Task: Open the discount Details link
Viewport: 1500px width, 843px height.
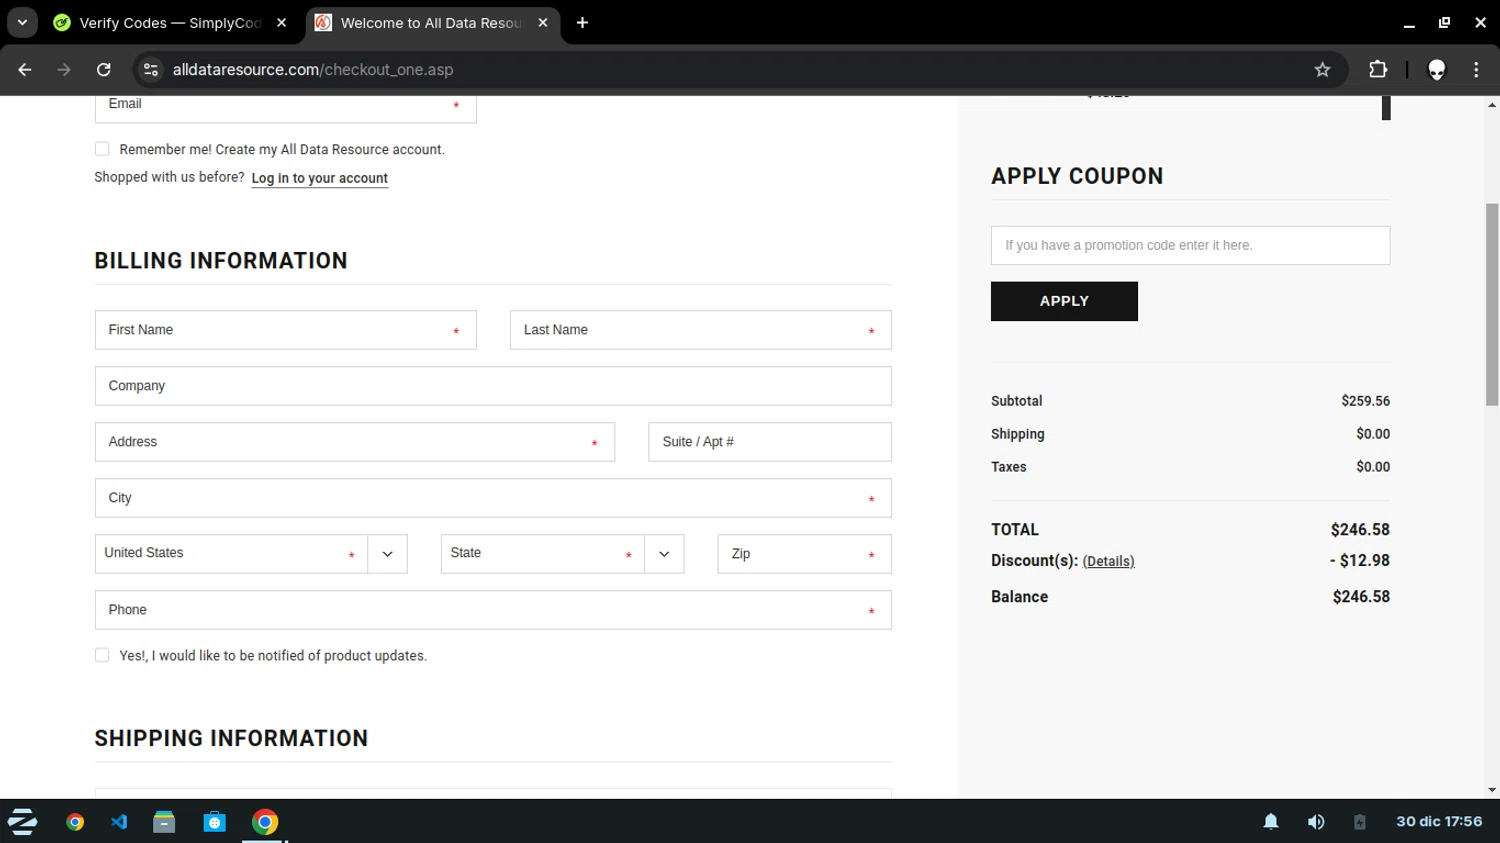Action: [1108, 562]
